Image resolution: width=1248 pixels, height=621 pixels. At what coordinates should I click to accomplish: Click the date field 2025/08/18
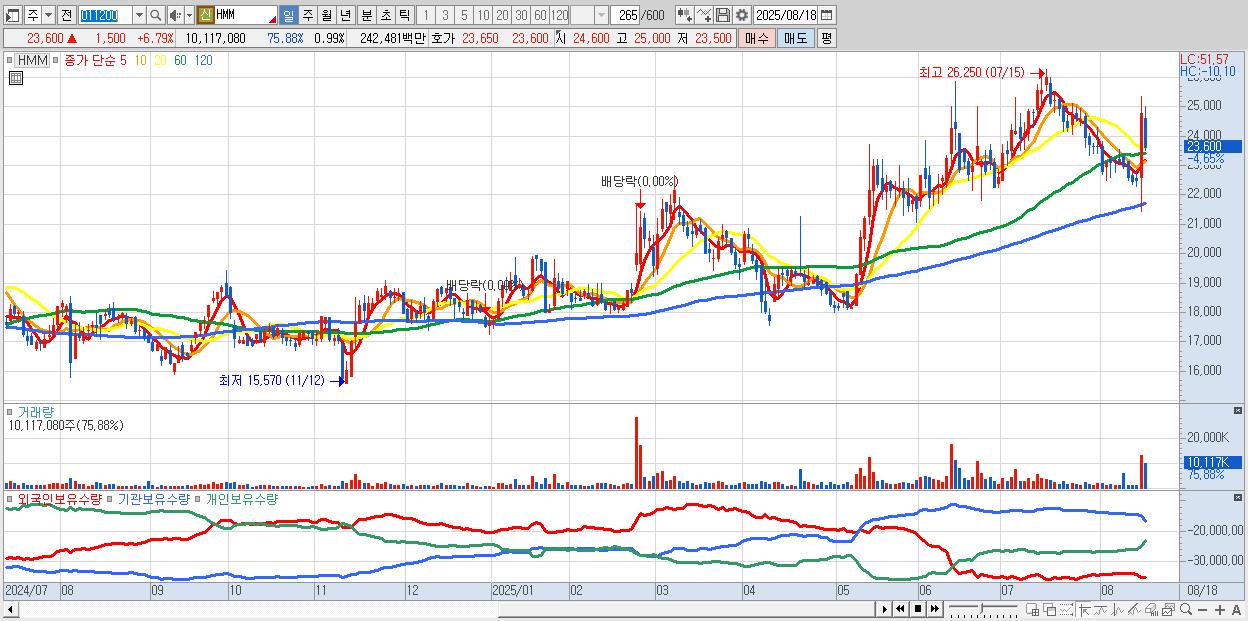786,15
